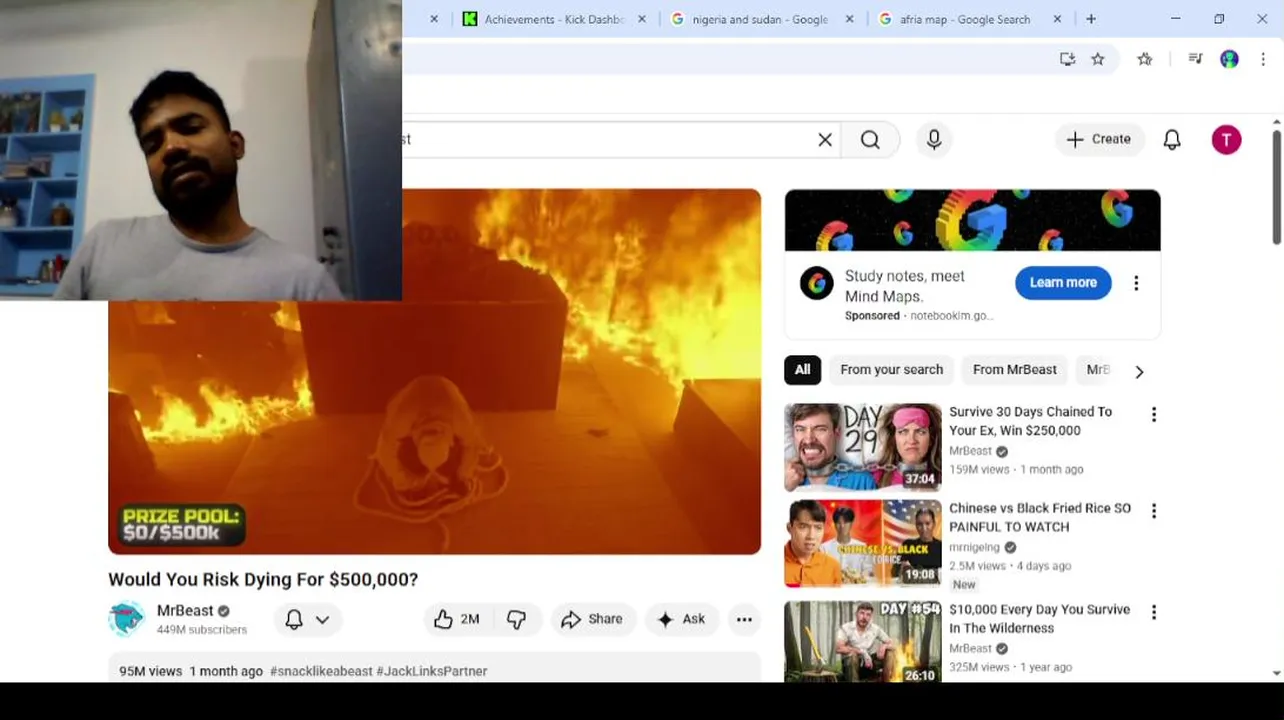This screenshot has height=720, width=1284.
Task: Show more filter chips with arrow
Action: [1139, 371]
